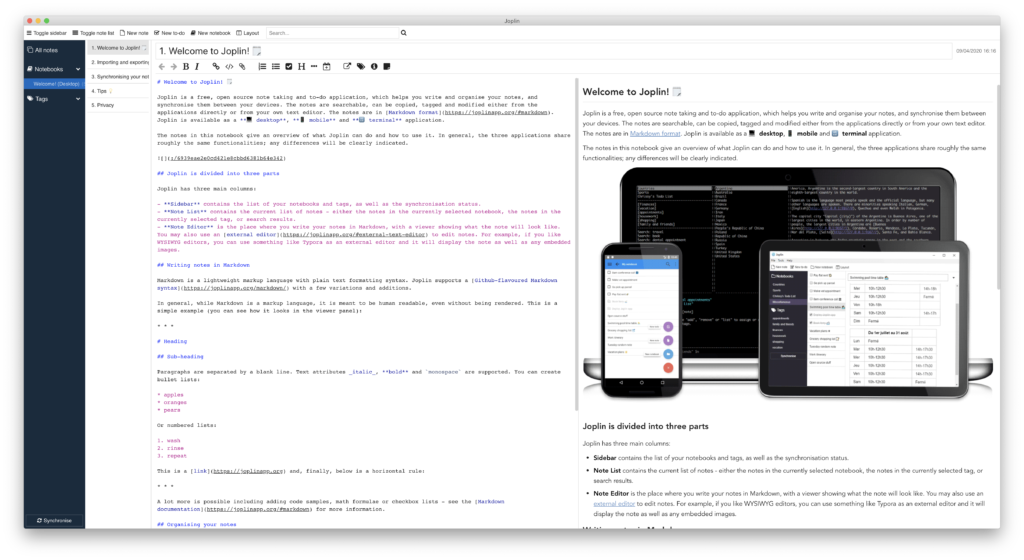Image resolution: width=1024 pixels, height=560 pixels.
Task: Click the italic formatting icon
Action: (197, 67)
